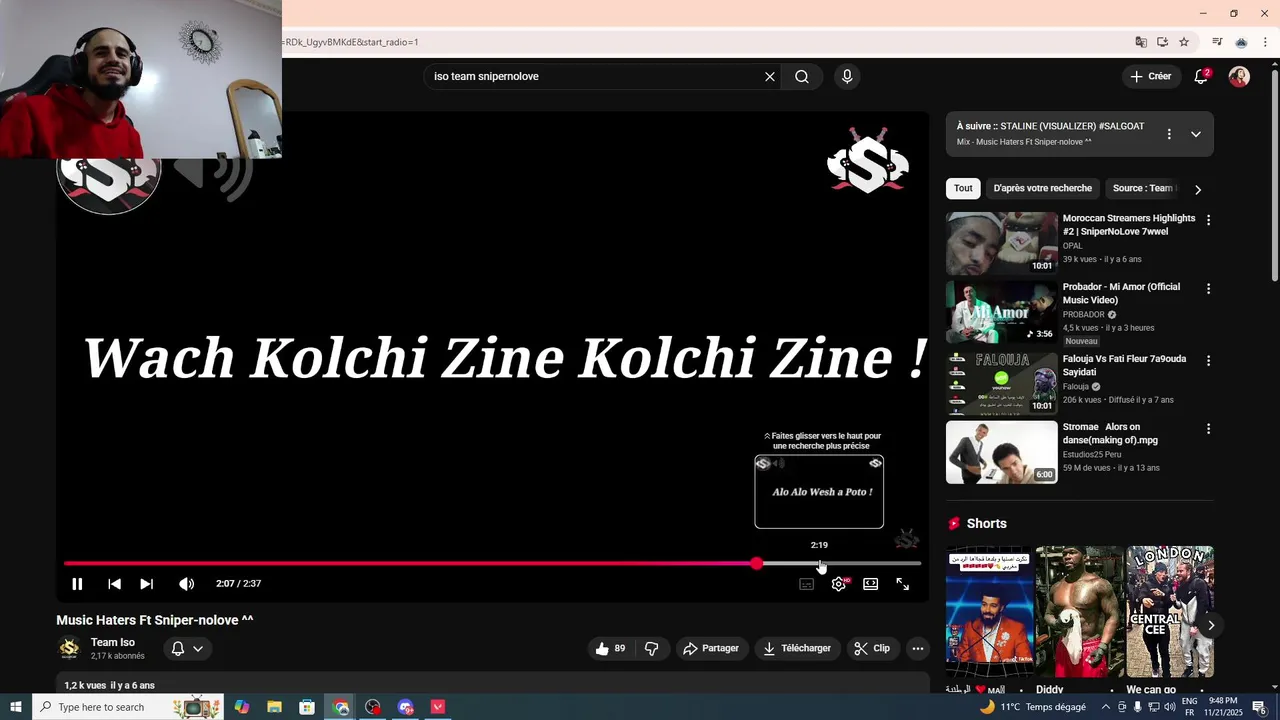Pause the video playback
Screen dimensions: 1280x720
(x=77, y=584)
